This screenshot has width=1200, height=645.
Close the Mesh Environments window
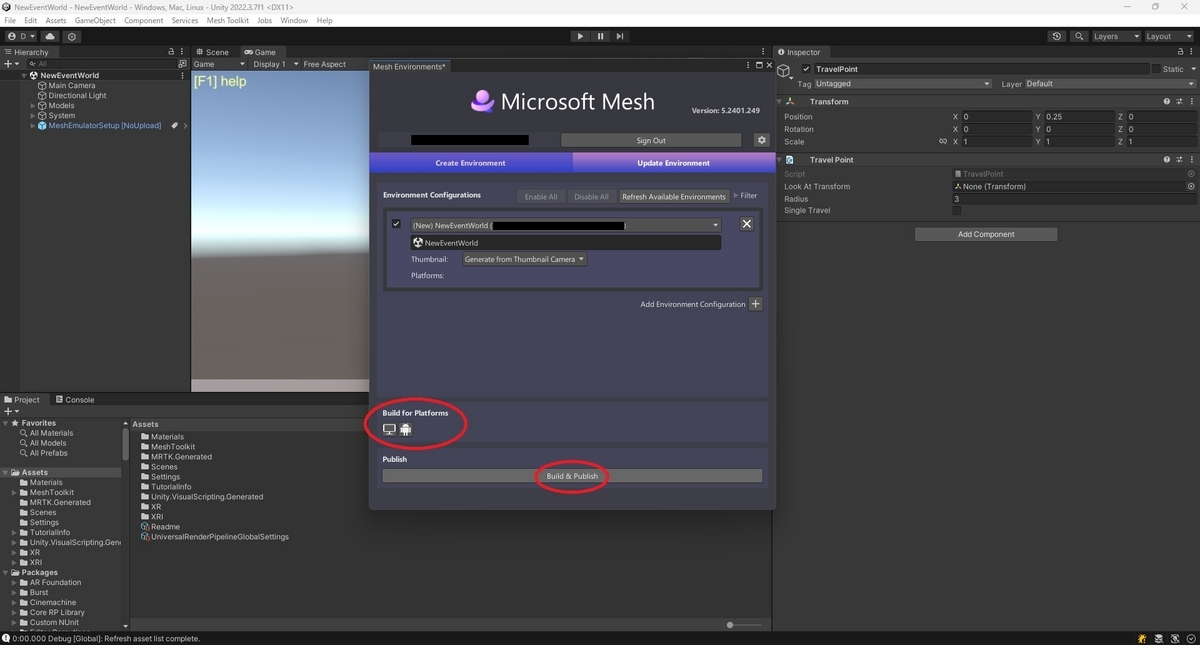pyautogui.click(x=769, y=66)
